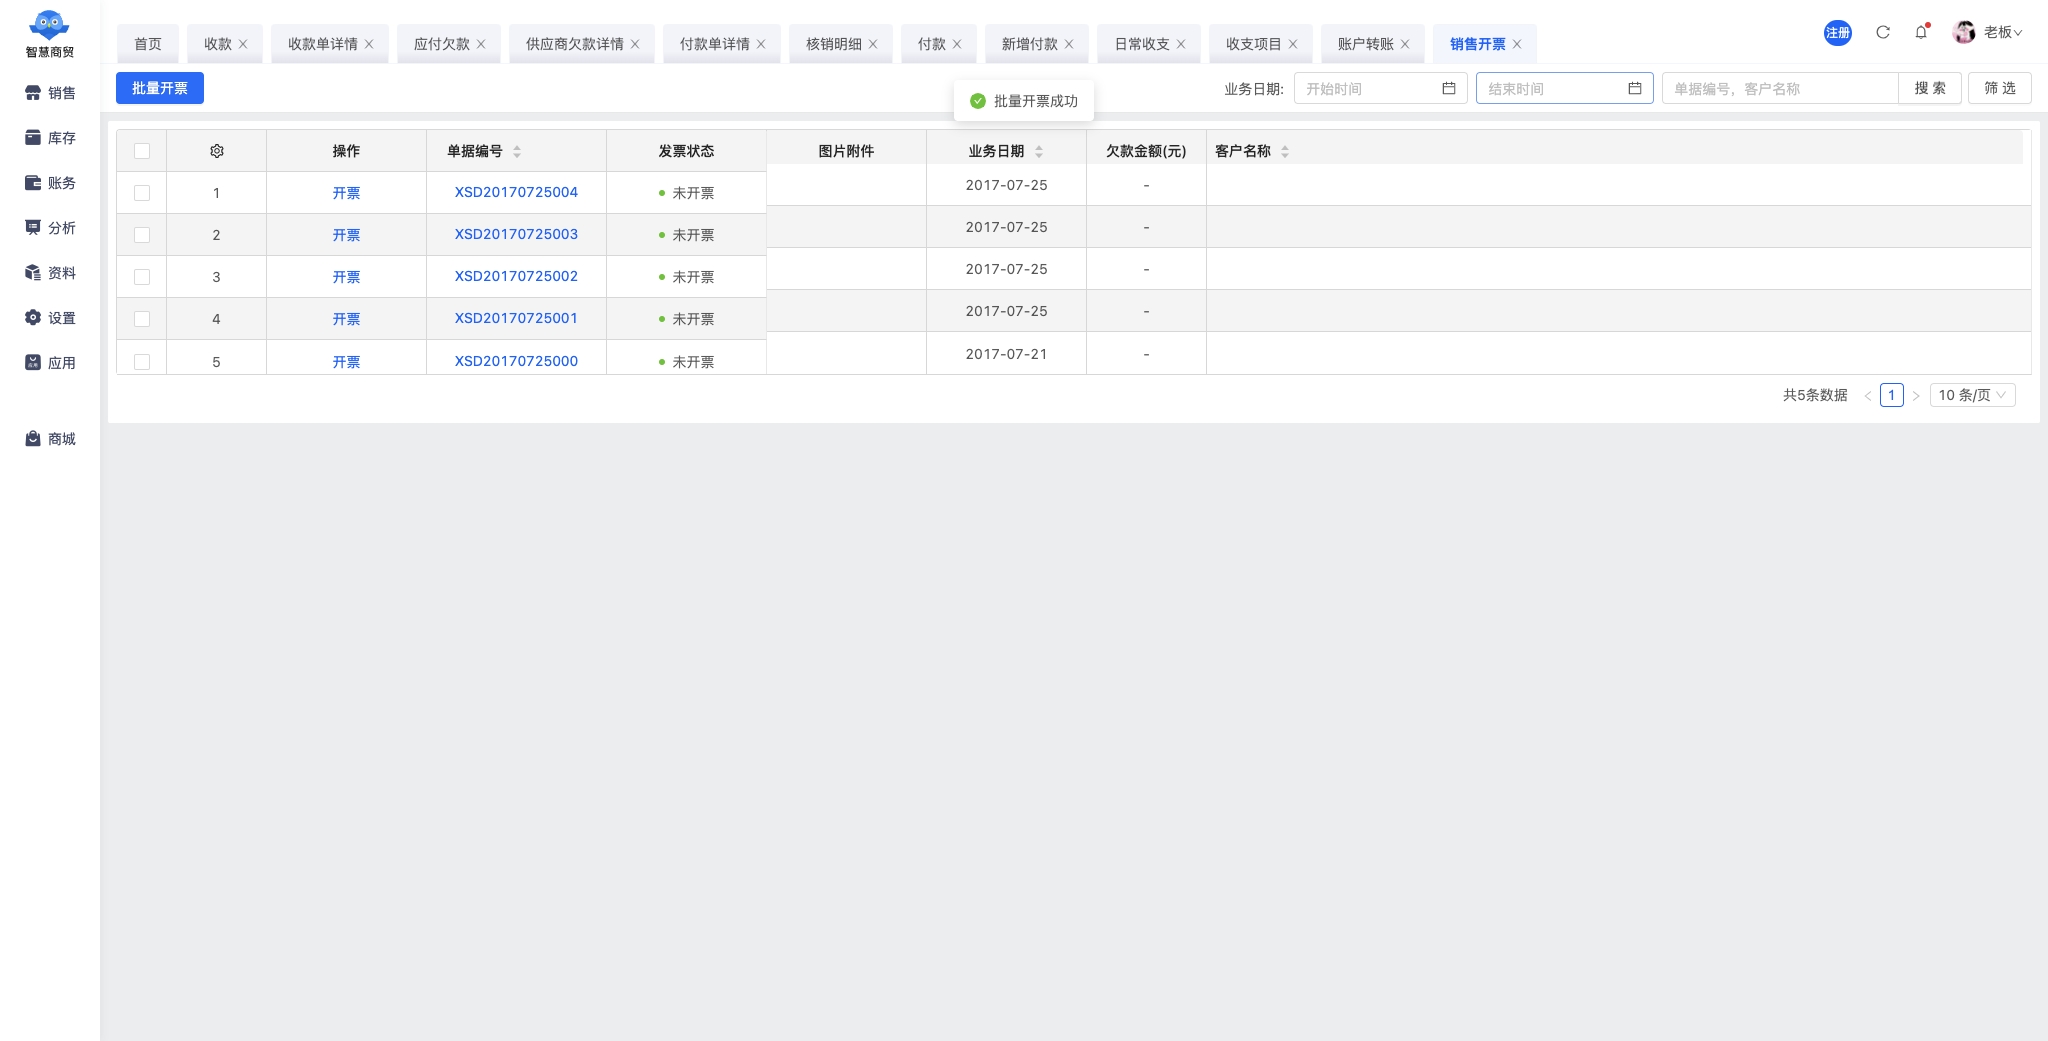2048x1041 pixels.
Task: Close the 付款单详情 tab
Action: pos(761,44)
